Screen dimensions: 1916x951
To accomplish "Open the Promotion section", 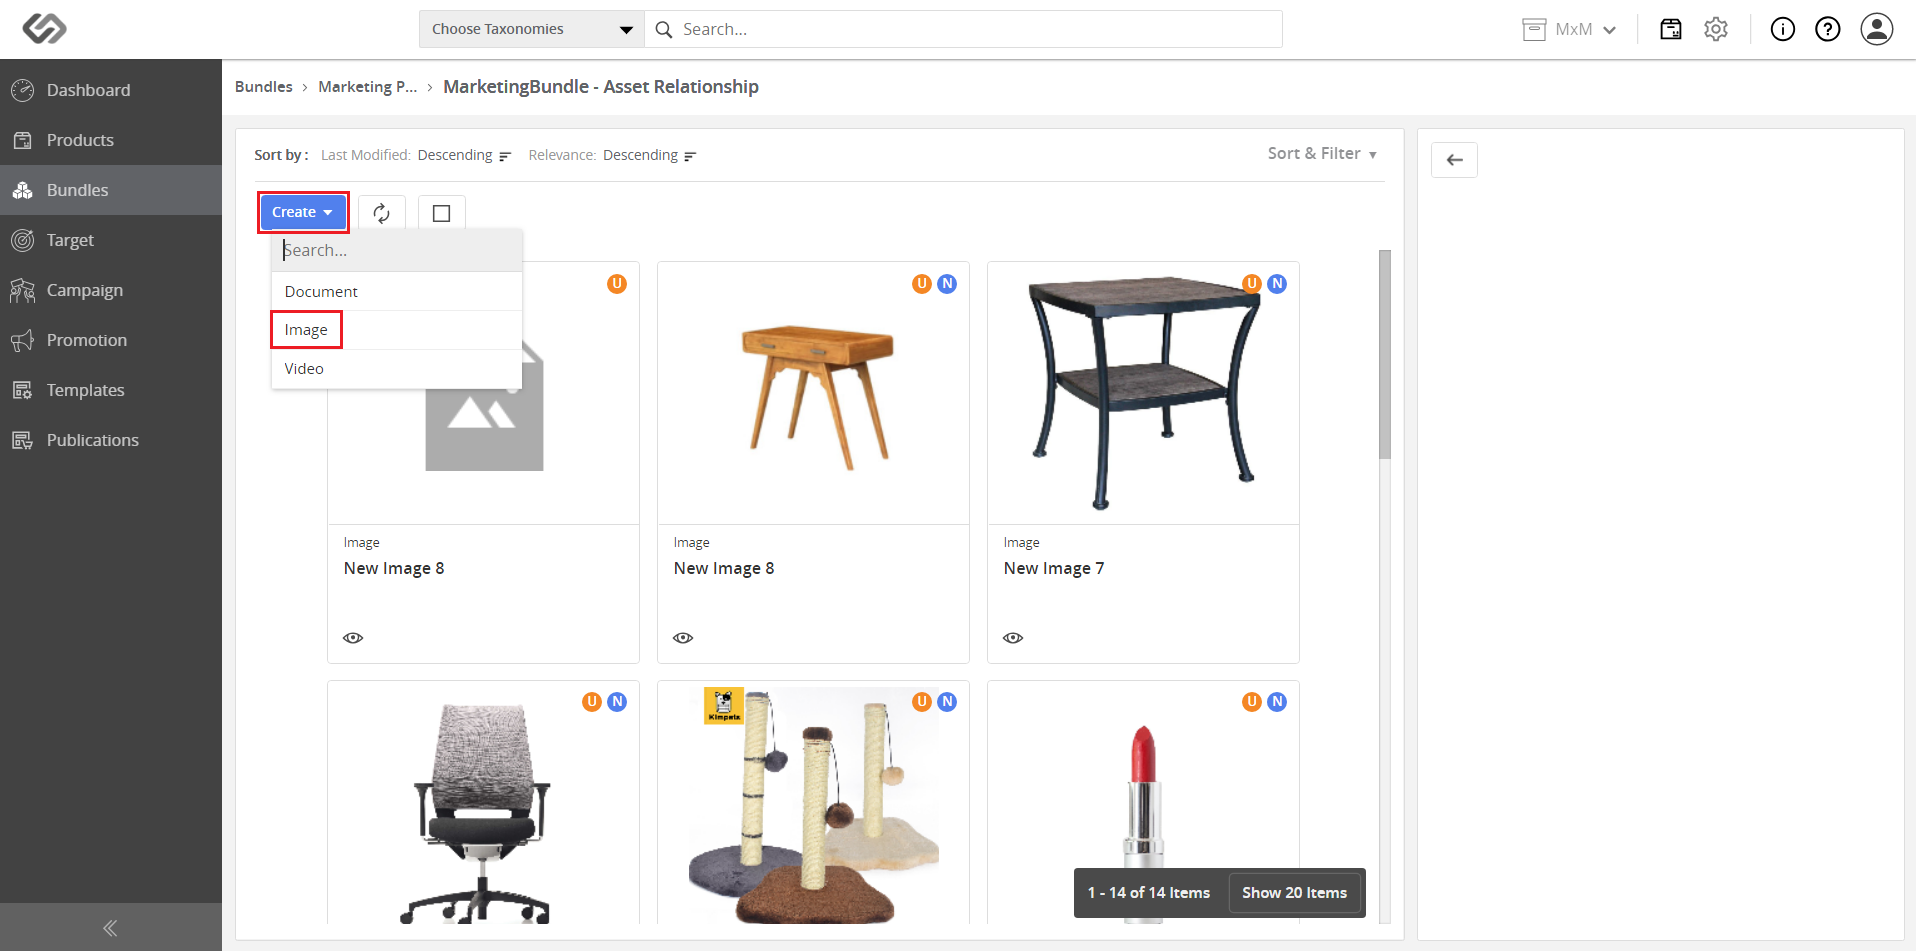I will (x=111, y=340).
